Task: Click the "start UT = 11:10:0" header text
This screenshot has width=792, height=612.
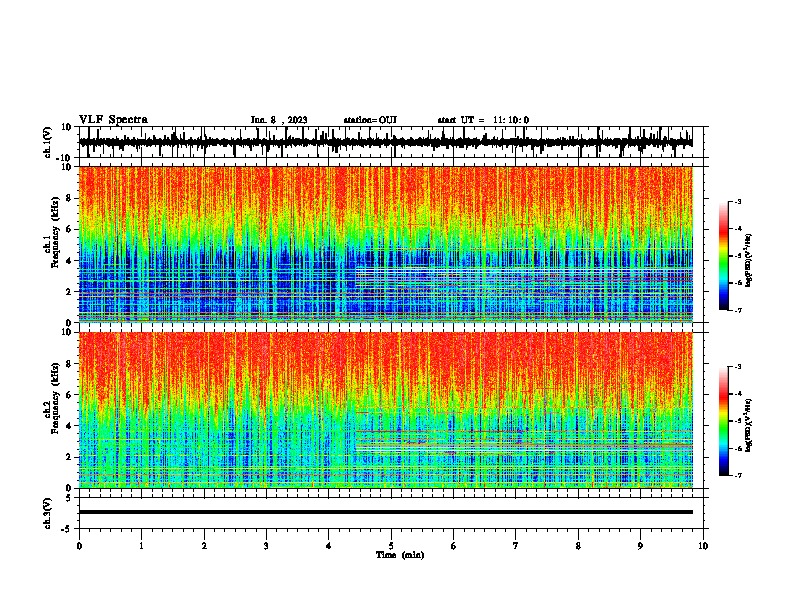Action: [483, 120]
